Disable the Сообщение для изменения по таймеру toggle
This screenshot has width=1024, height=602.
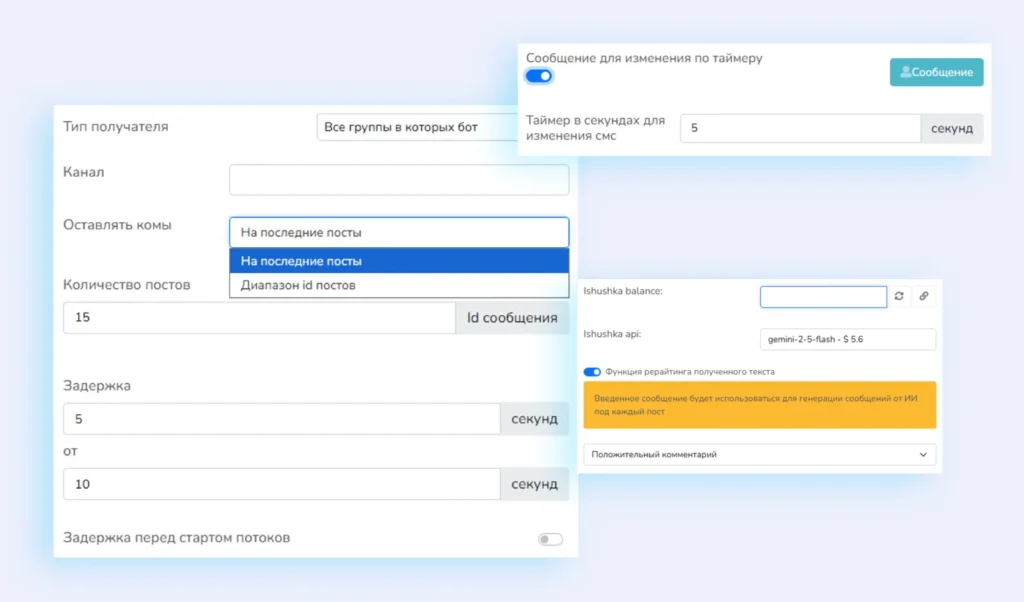coord(536,75)
